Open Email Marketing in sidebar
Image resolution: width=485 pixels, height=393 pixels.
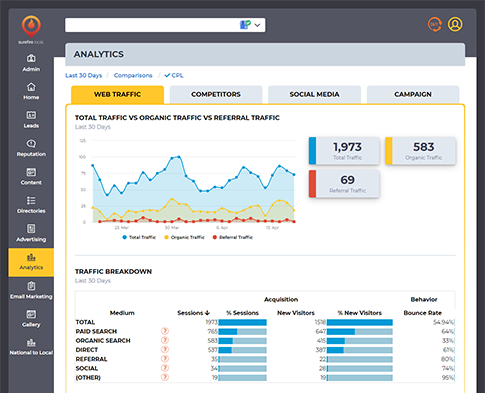point(31,290)
